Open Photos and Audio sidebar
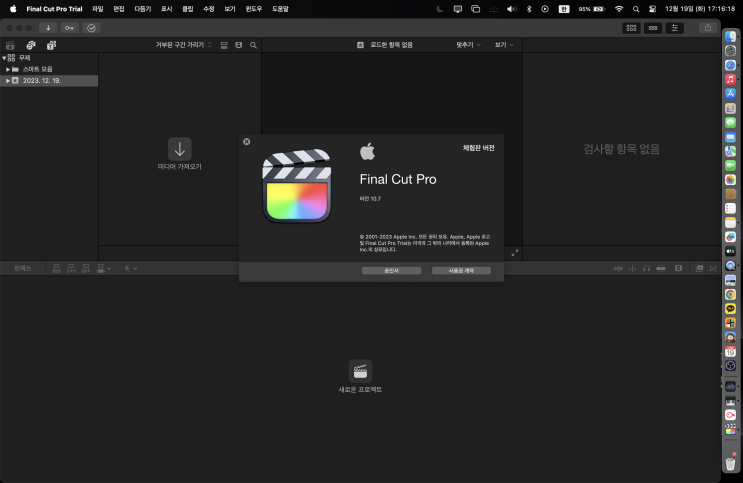Screen dimensions: 743x483 tap(31, 45)
